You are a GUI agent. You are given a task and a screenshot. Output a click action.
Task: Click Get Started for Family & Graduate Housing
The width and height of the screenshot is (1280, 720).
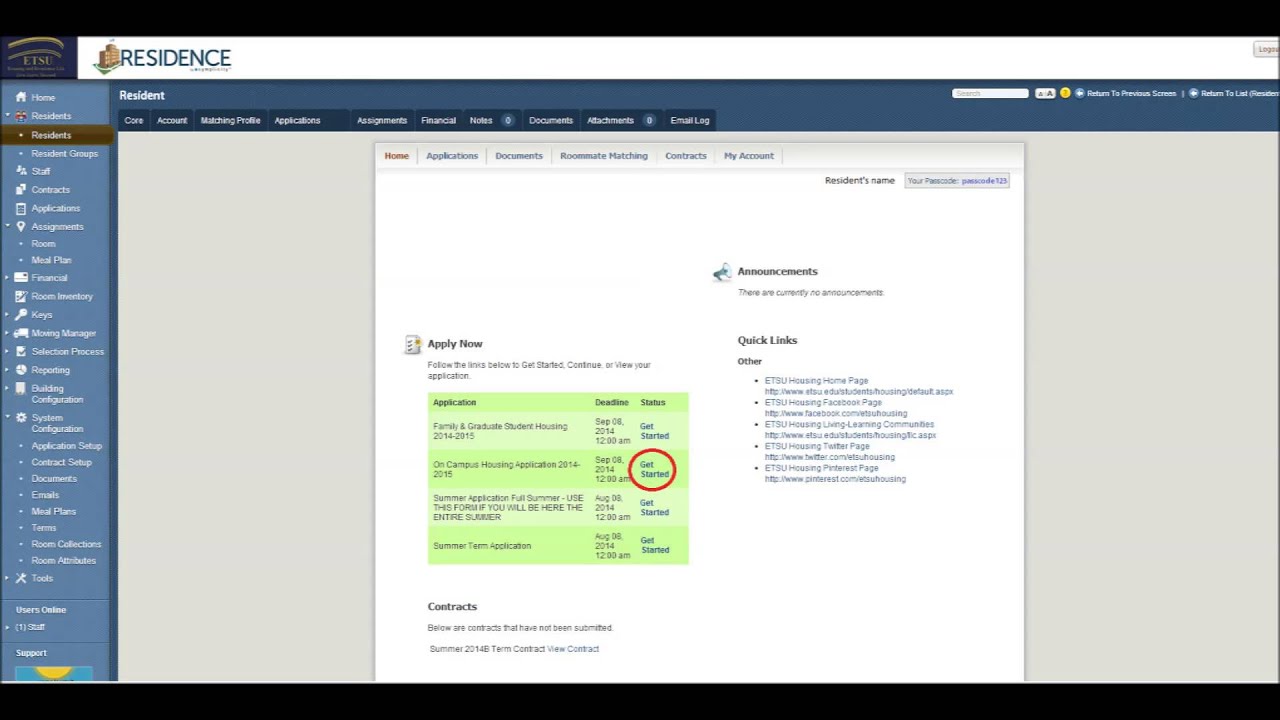point(654,431)
